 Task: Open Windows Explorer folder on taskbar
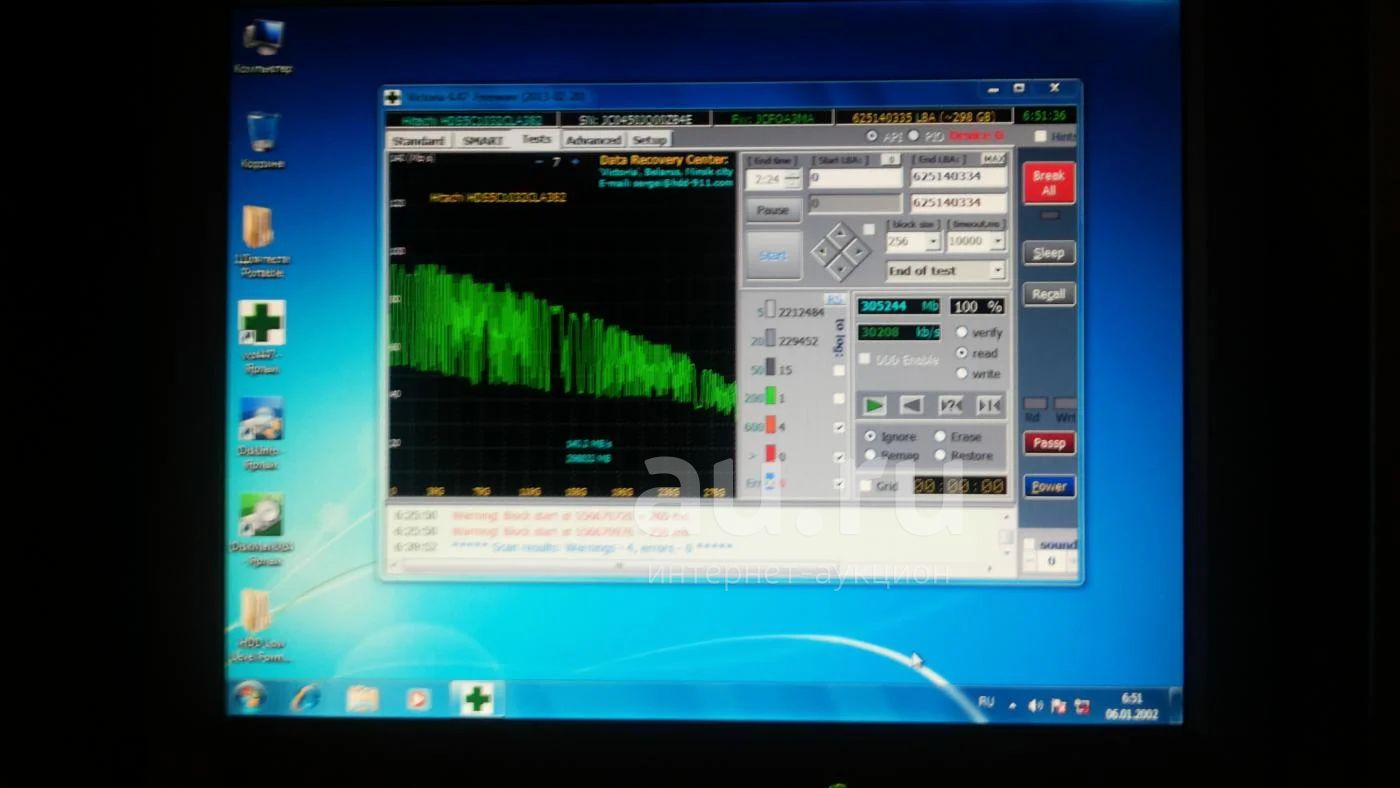click(x=361, y=699)
